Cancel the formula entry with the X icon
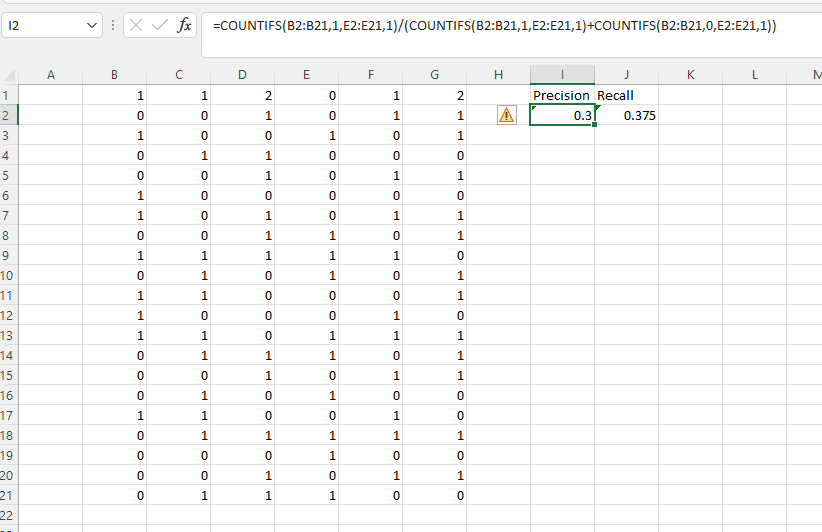The height and width of the screenshot is (532, 822). tap(136, 25)
